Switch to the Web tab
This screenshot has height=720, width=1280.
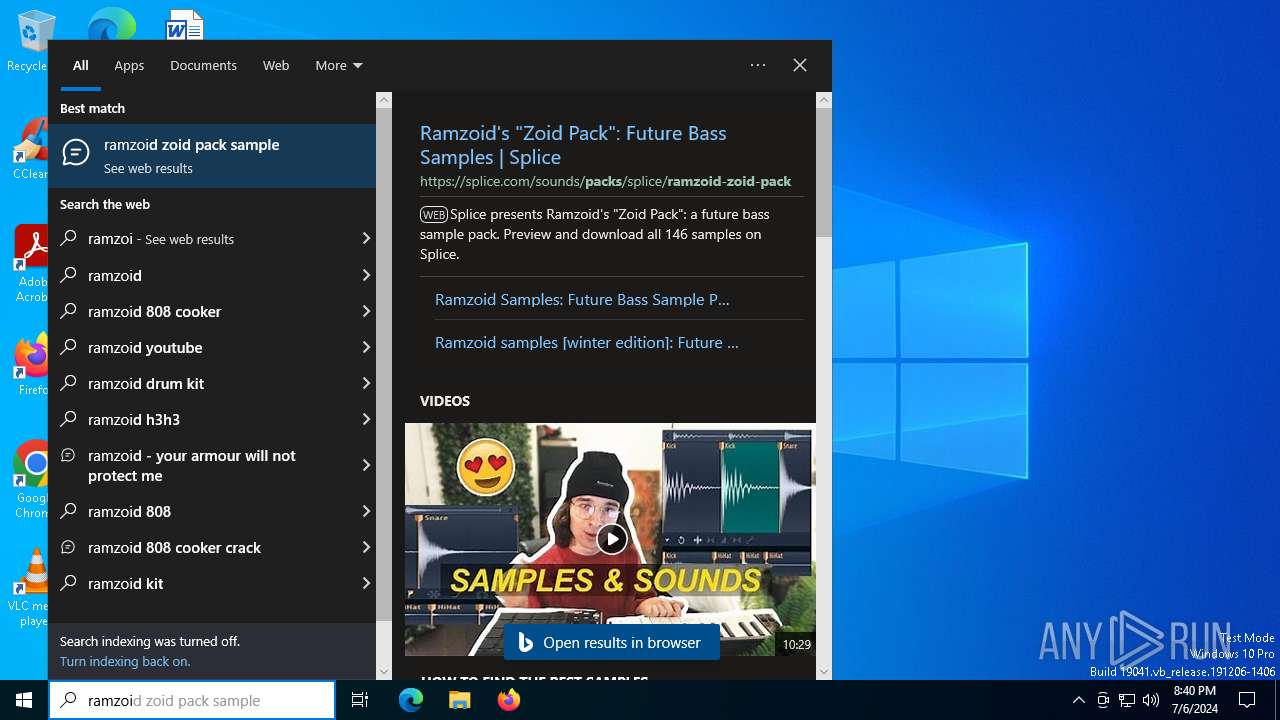click(x=276, y=65)
